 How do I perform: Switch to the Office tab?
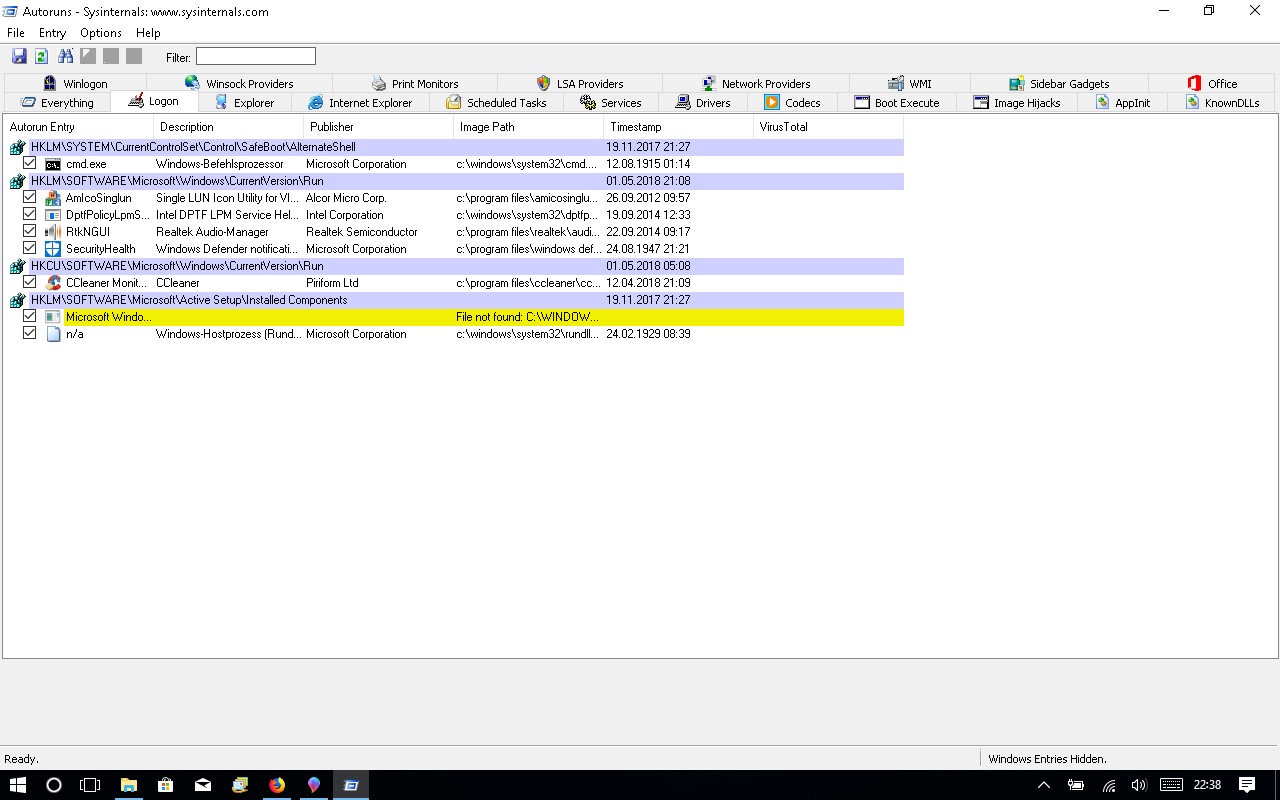pyautogui.click(x=1212, y=84)
